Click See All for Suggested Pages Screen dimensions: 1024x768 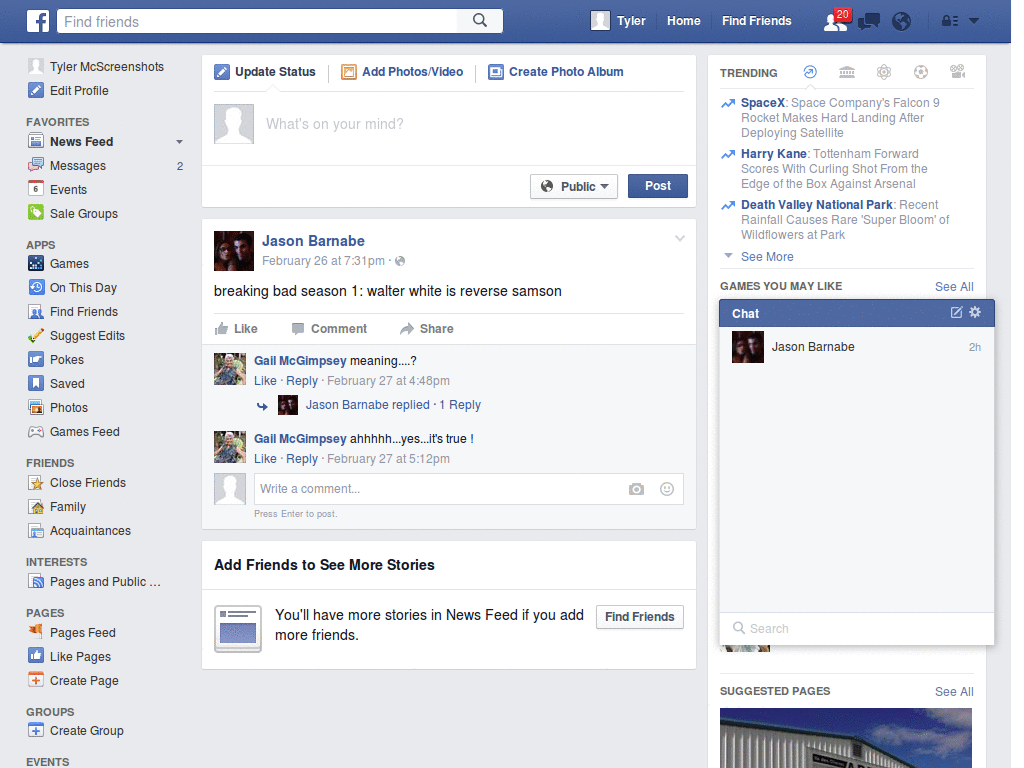(954, 692)
